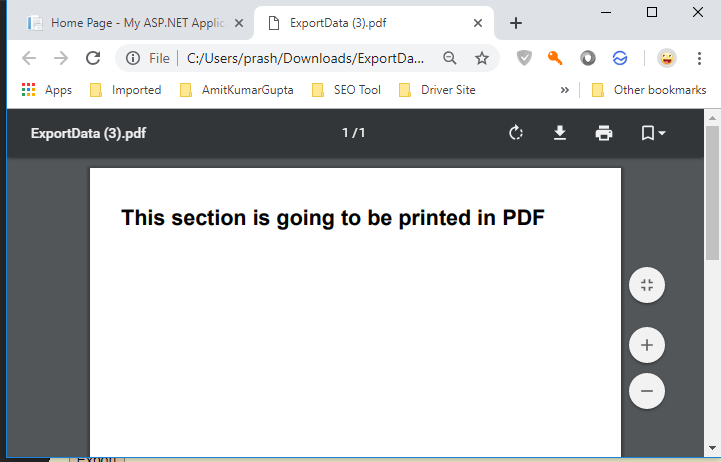Open the browser zoom magnifier icon
This screenshot has width=721, height=462.
pos(450,58)
